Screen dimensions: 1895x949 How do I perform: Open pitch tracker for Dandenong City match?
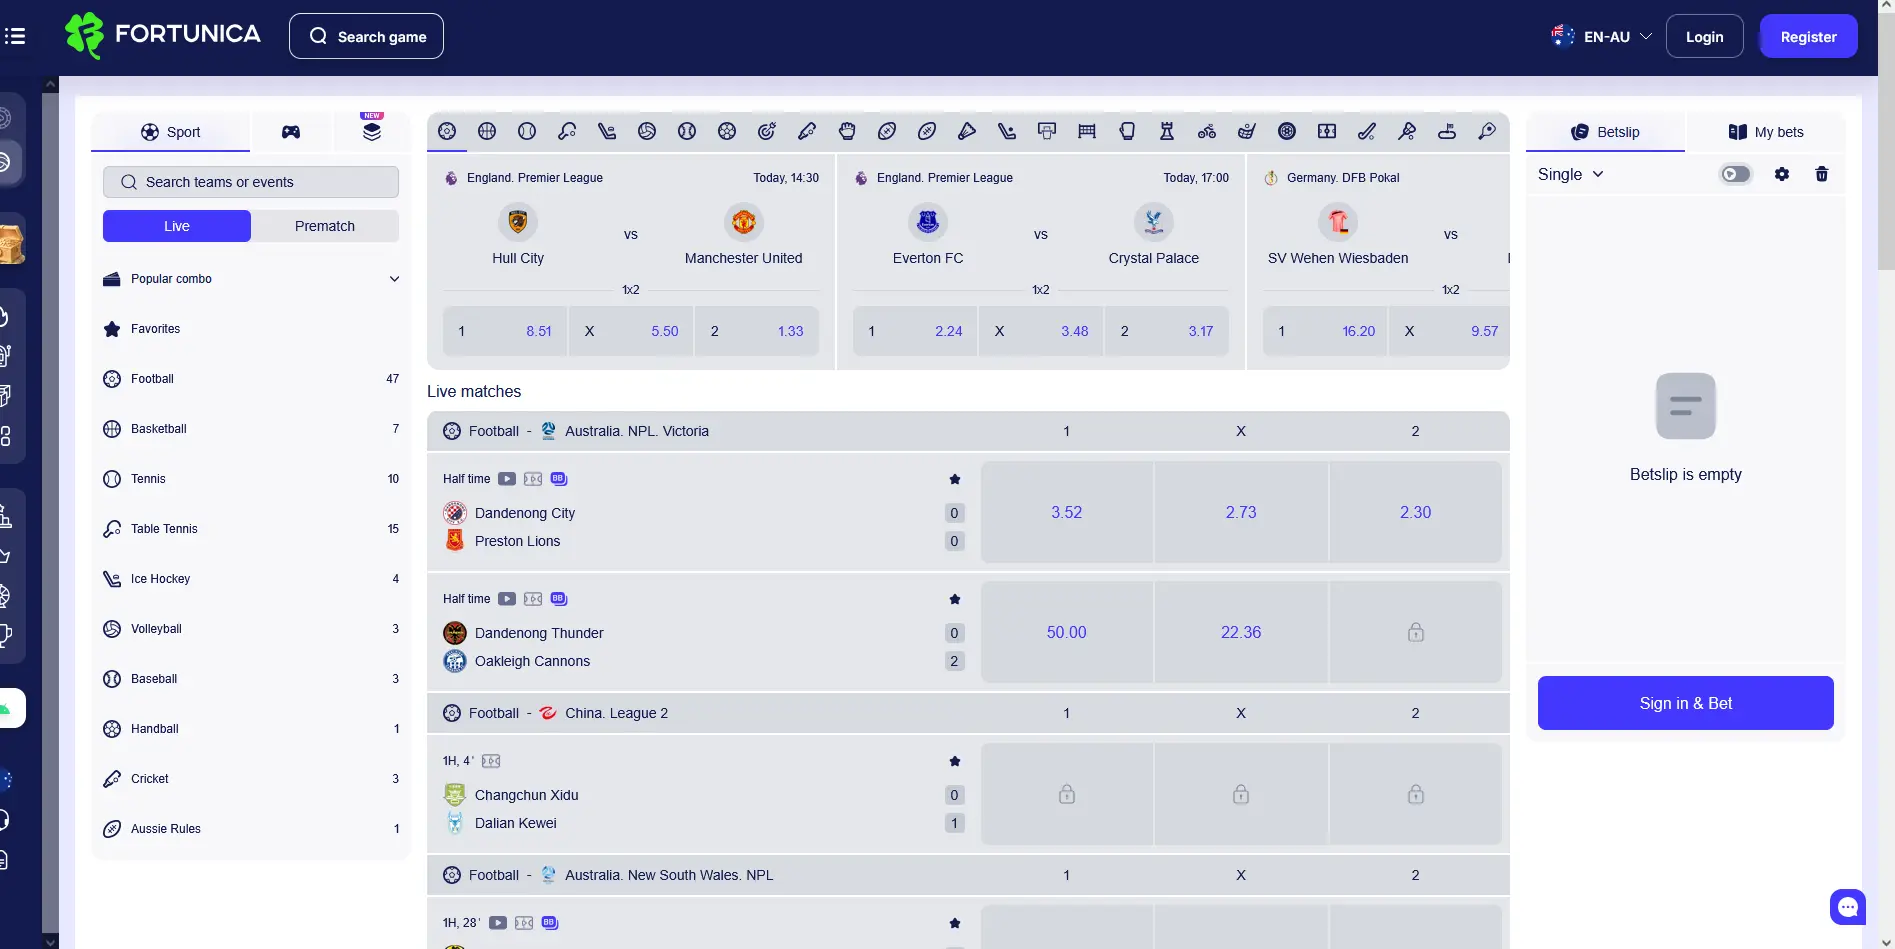tap(533, 479)
